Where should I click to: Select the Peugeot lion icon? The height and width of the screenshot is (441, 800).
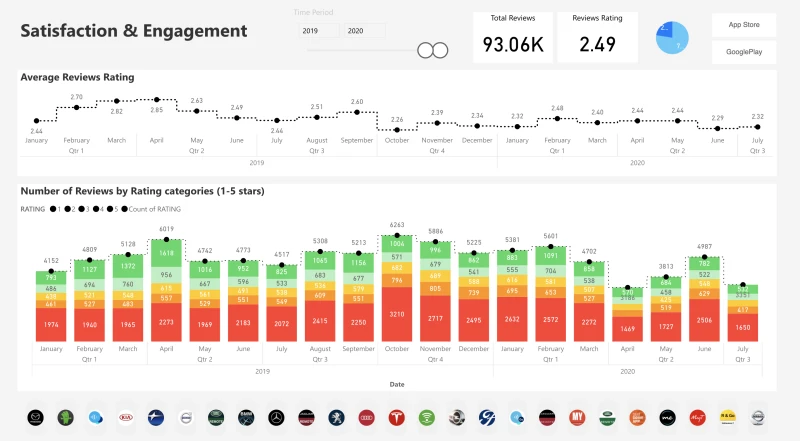tap(336, 417)
